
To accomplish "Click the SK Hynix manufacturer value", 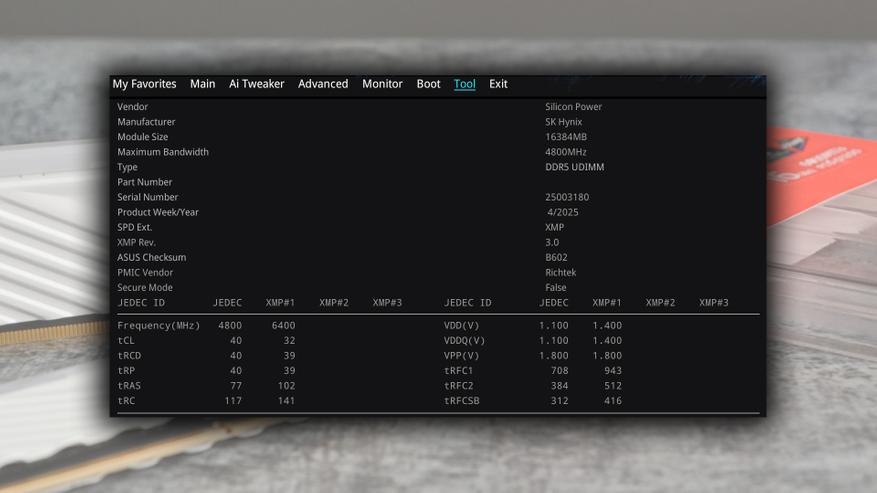I will [x=563, y=122].
